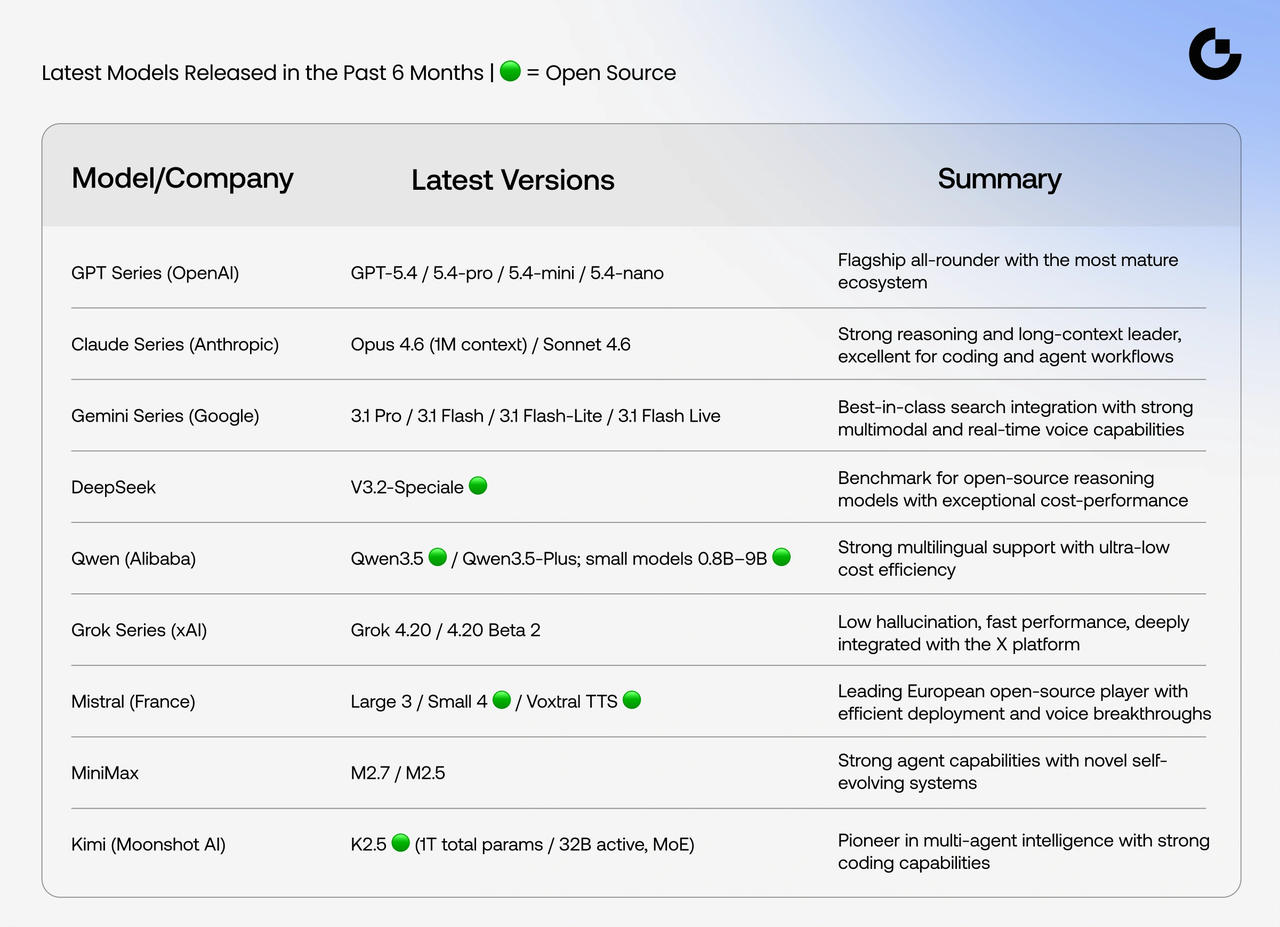Click the Model/Company column header
1280x927 pixels.
point(182,178)
